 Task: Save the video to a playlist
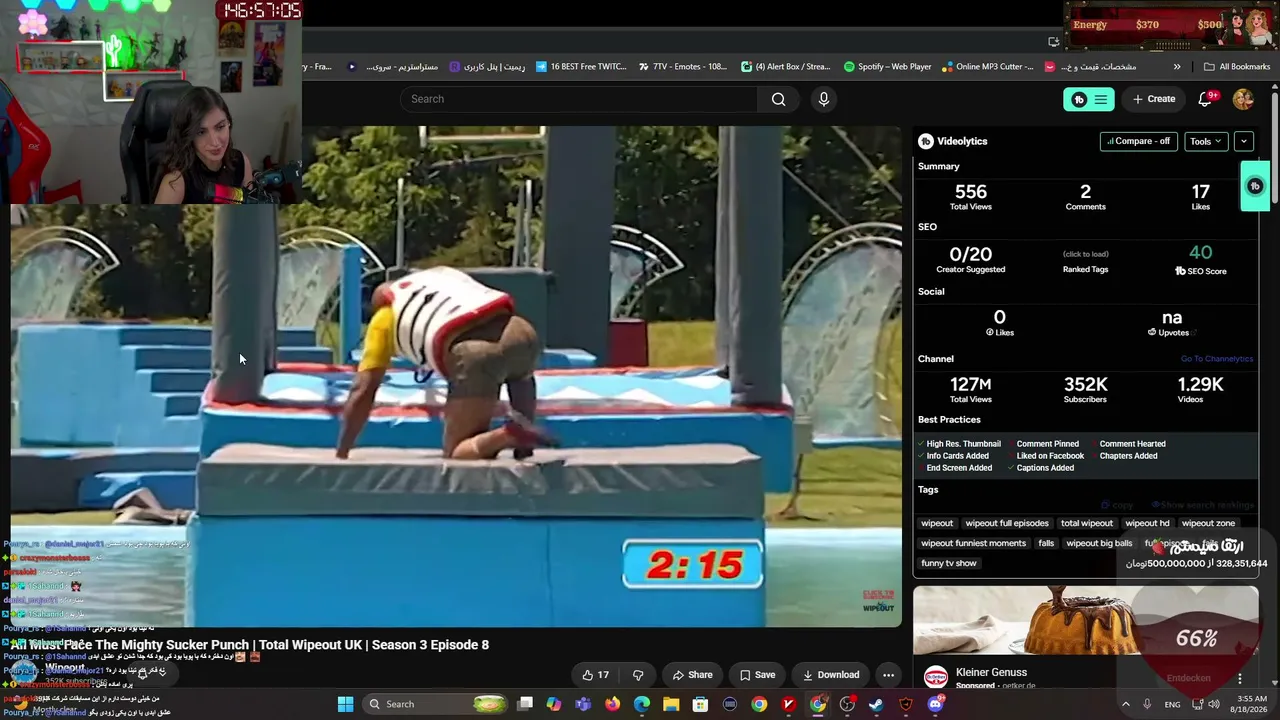(x=757, y=675)
